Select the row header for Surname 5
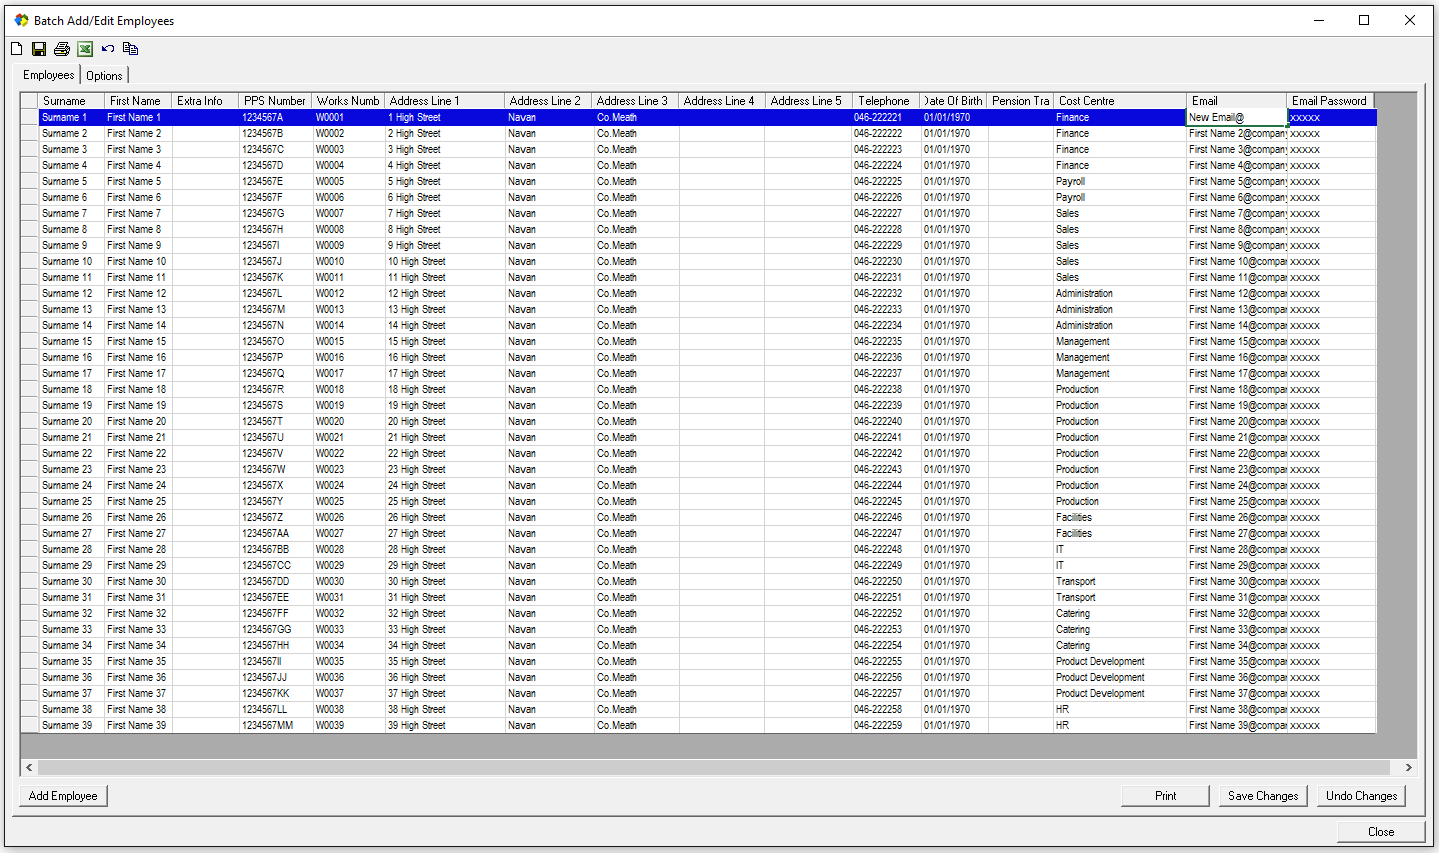 29,182
